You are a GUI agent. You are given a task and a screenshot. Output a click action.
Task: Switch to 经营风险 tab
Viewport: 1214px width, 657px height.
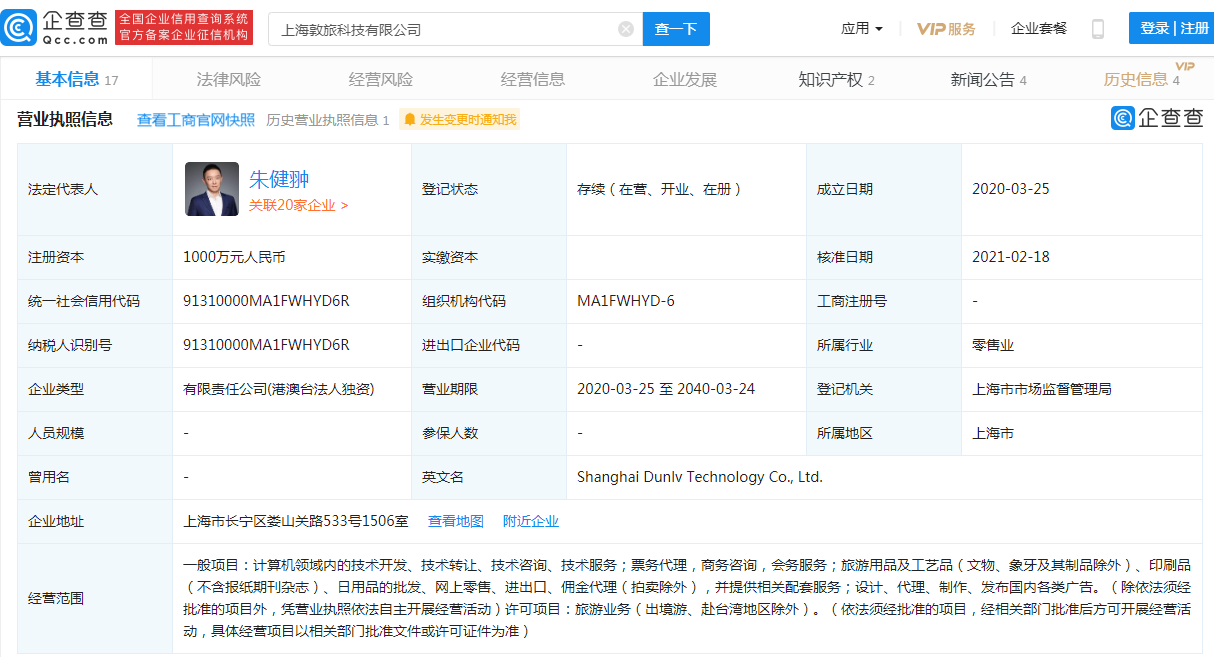381,79
